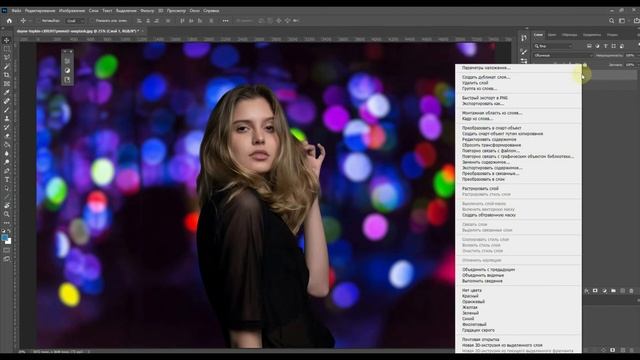Select the Gradient tool
Viewport: 640px width, 360px height.
7,144
